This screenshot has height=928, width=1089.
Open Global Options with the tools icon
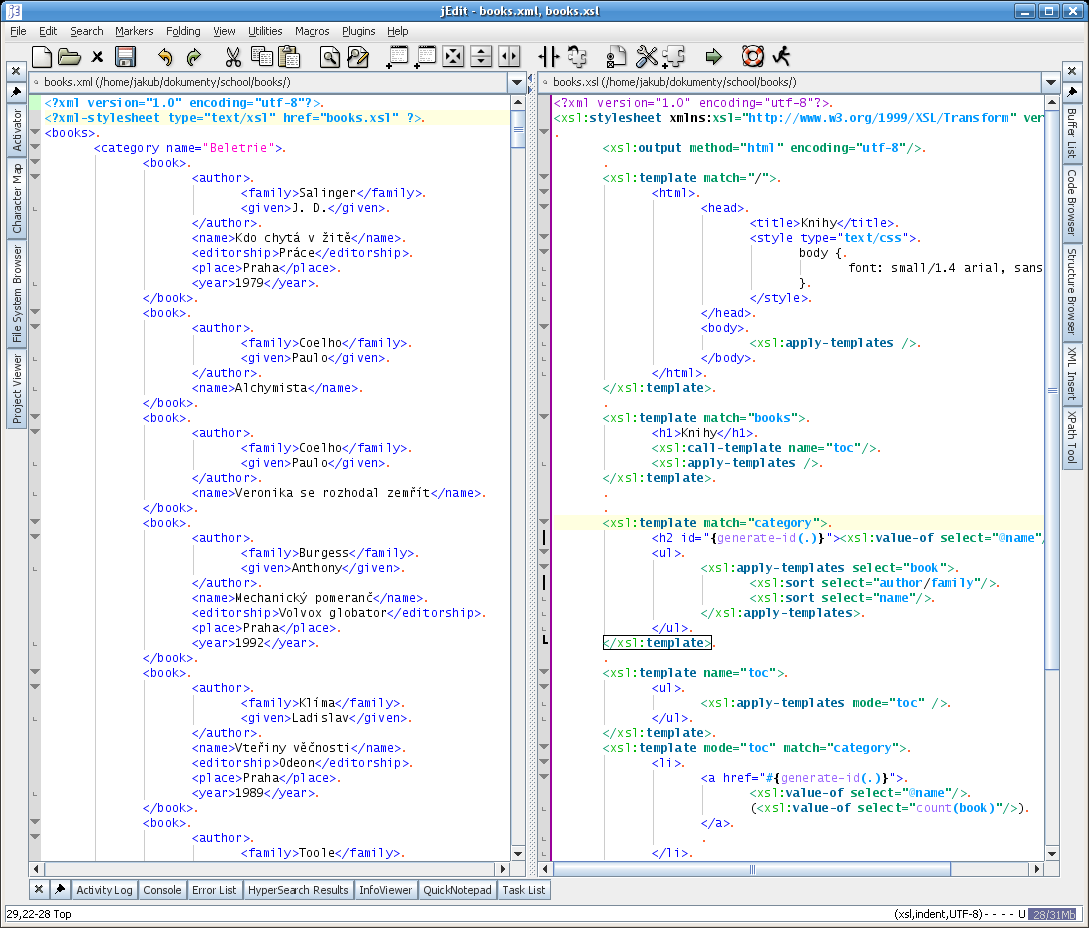point(646,56)
